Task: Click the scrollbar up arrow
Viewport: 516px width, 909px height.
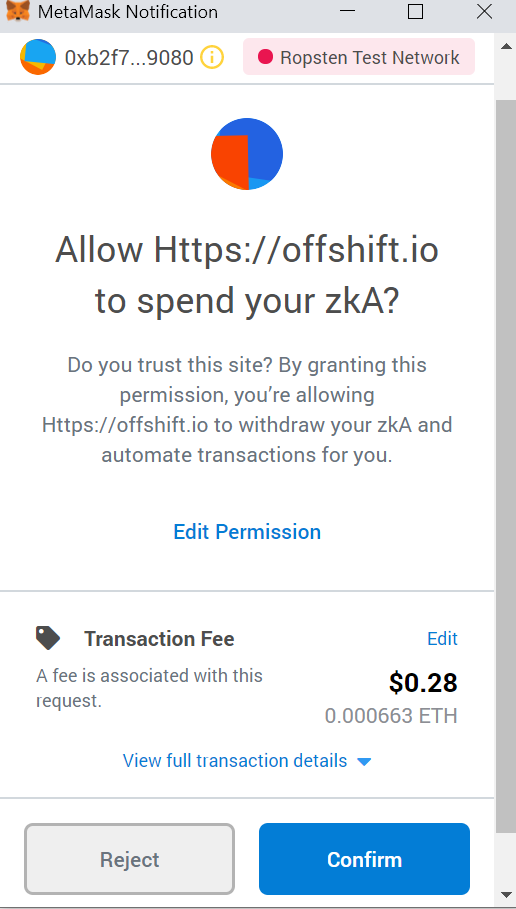Action: click(x=506, y=46)
